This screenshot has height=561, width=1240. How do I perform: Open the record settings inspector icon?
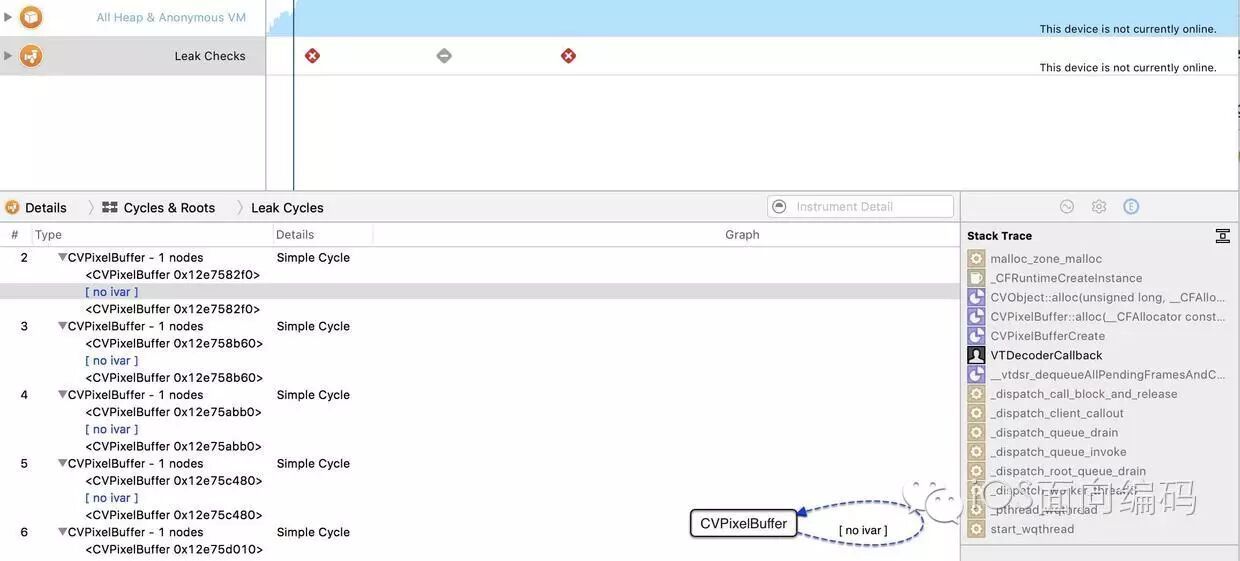[1067, 206]
